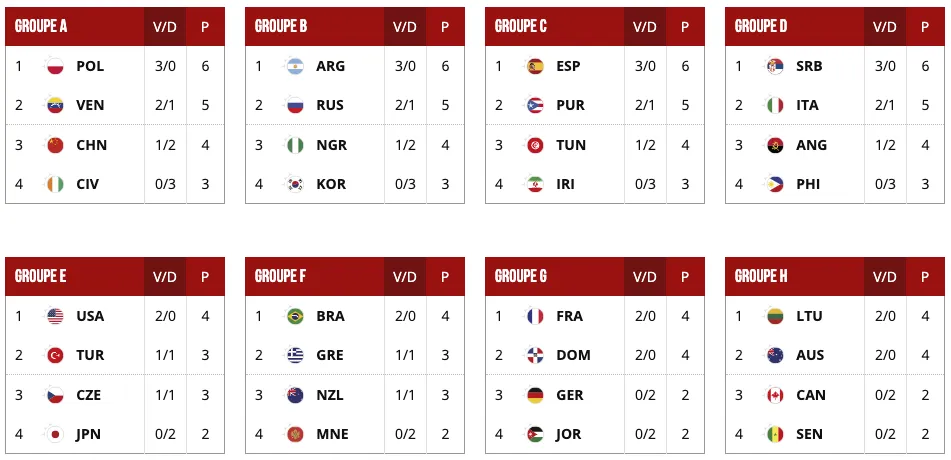This screenshot has height=460, width=951.
Task: Select the Groupe A header
Action: coord(41,26)
